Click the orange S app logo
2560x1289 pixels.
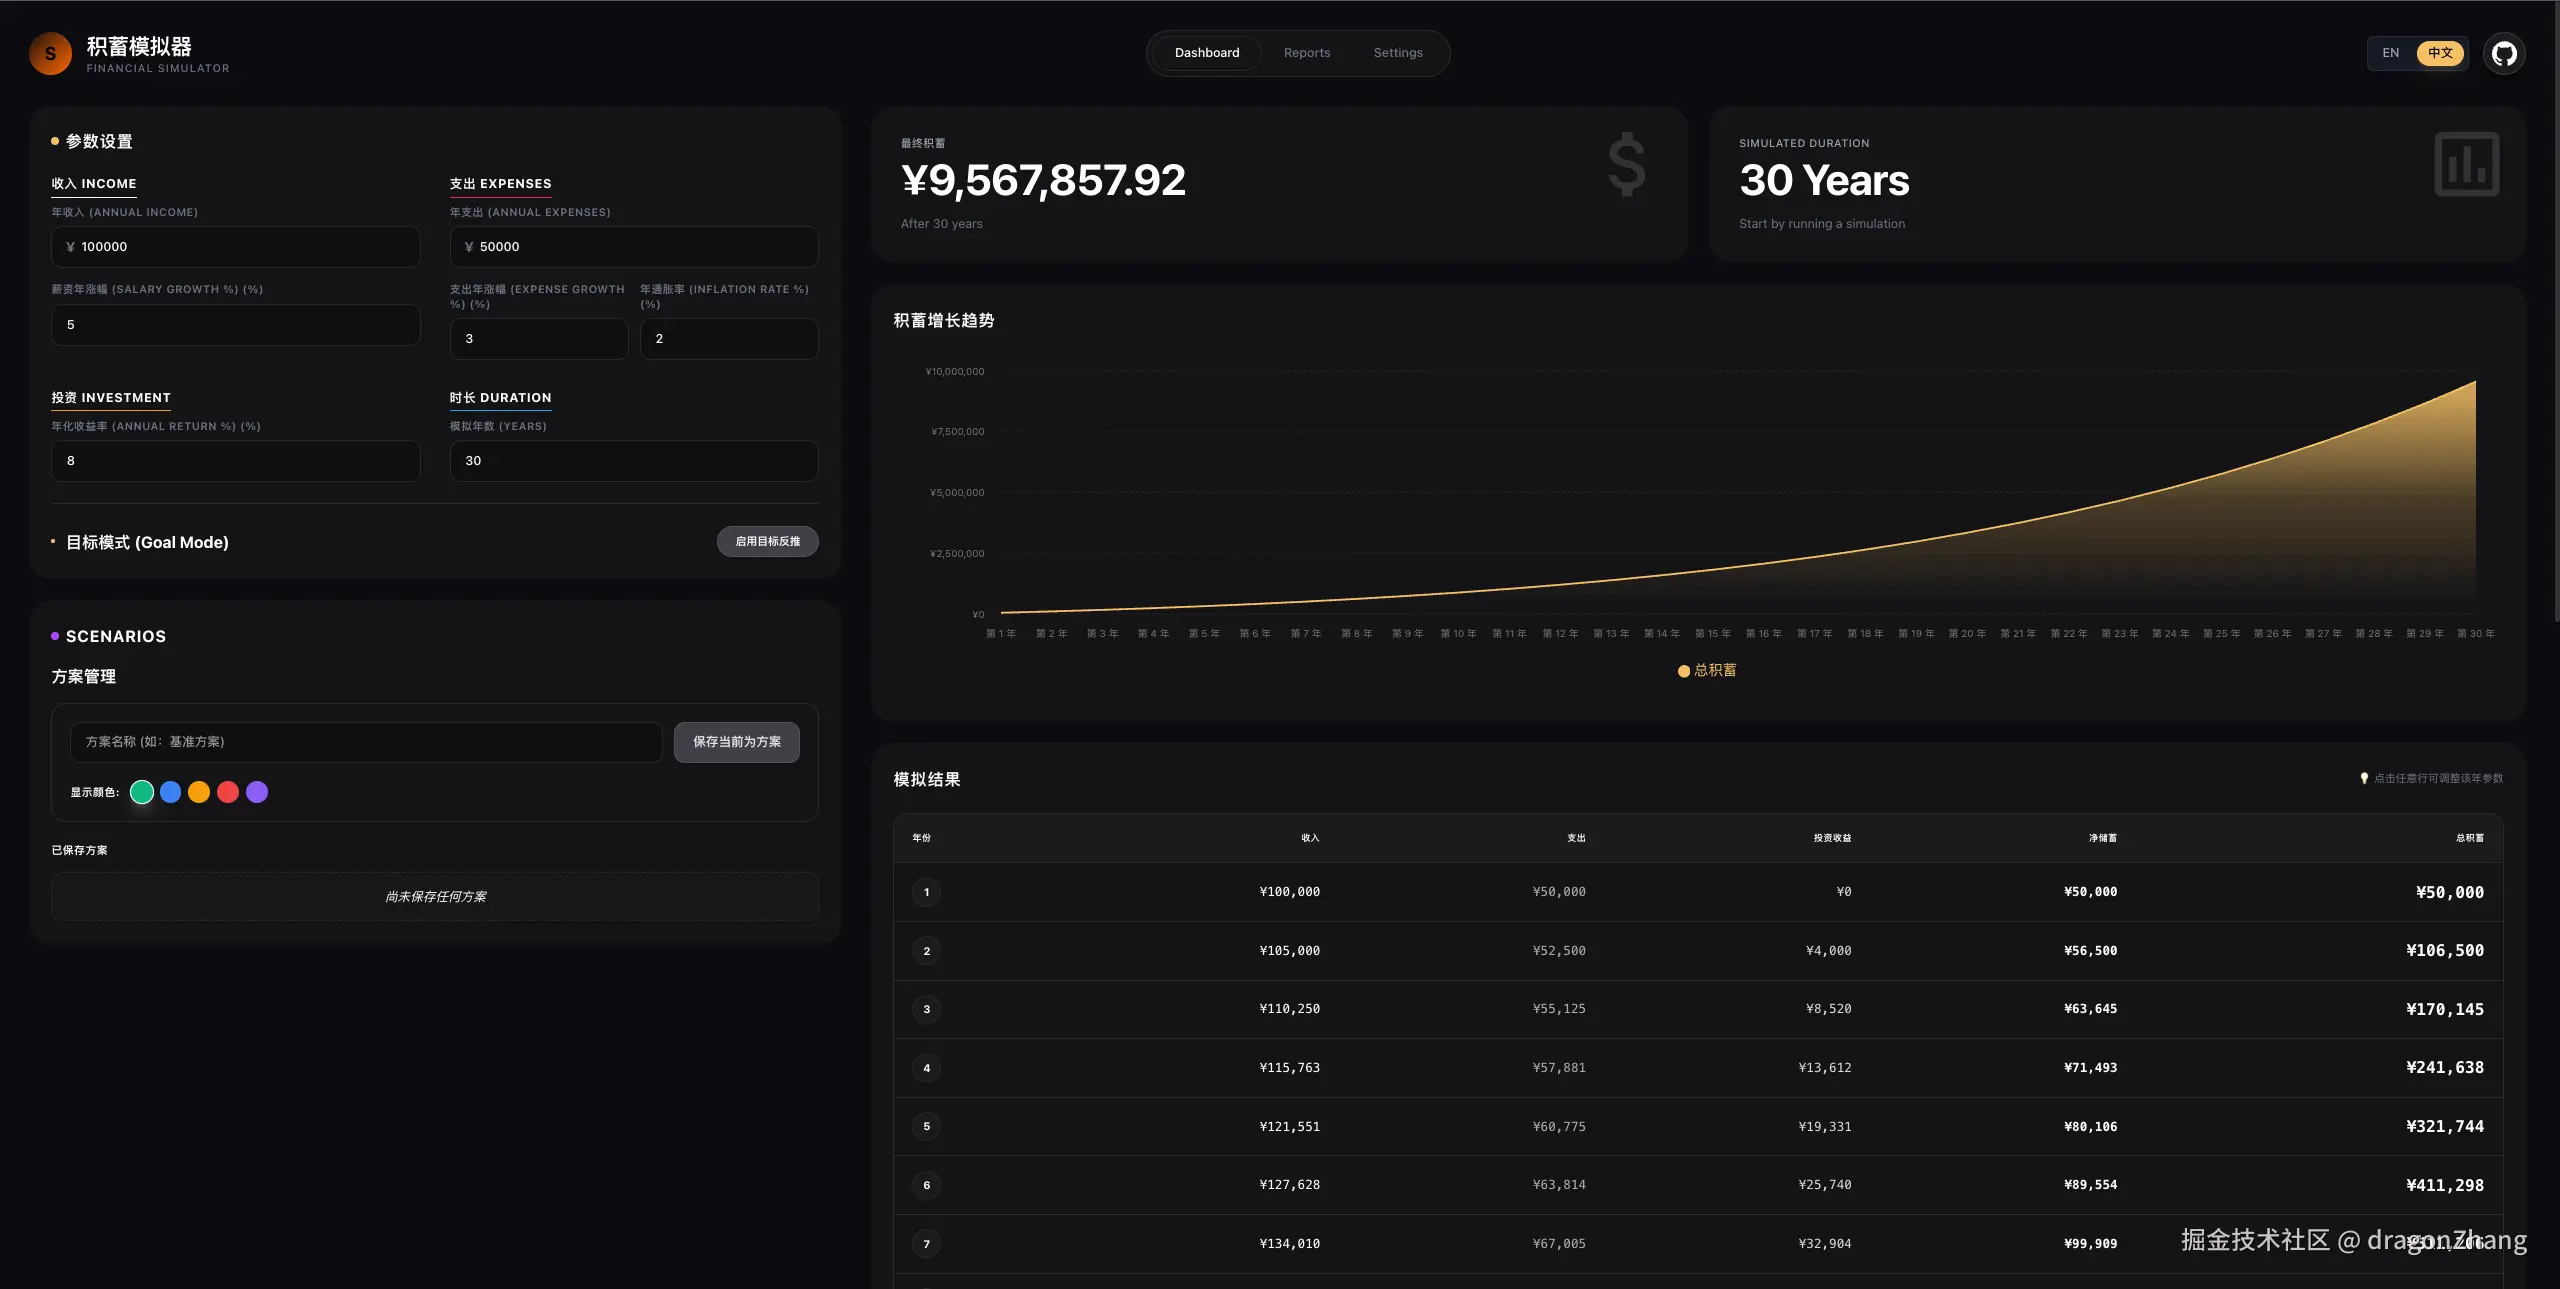50,54
